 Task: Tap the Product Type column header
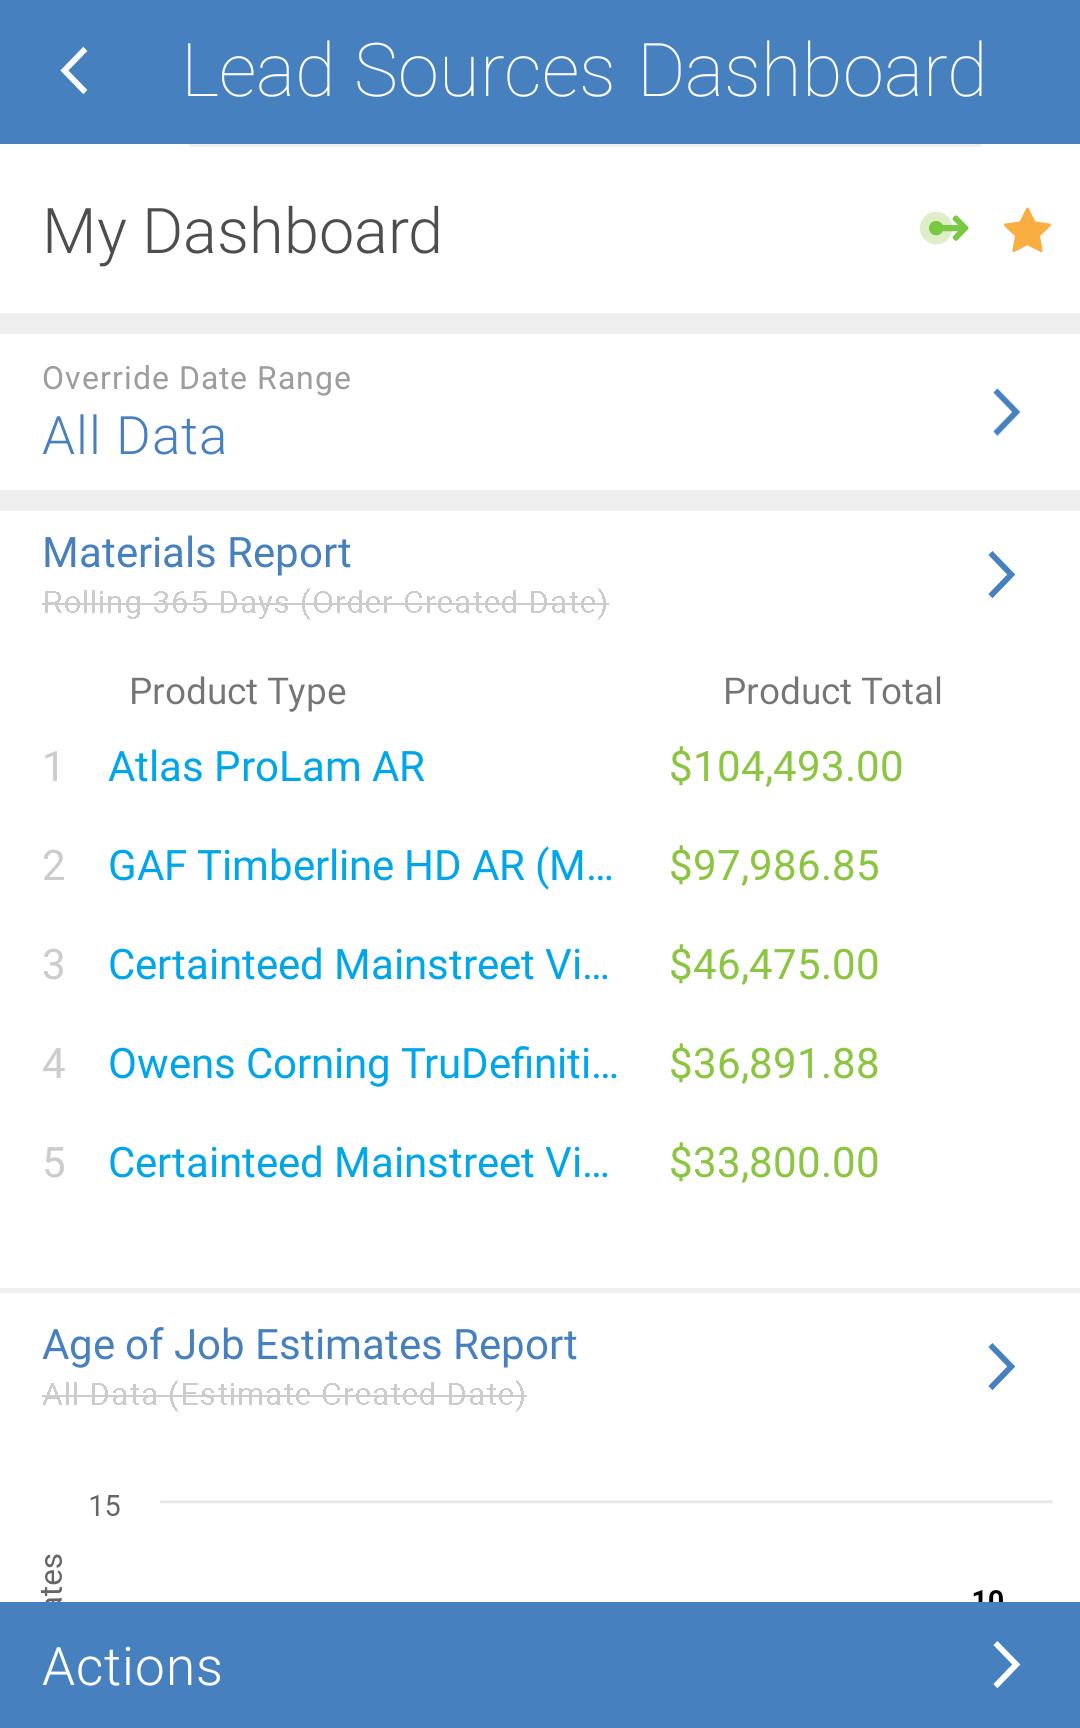tap(238, 692)
